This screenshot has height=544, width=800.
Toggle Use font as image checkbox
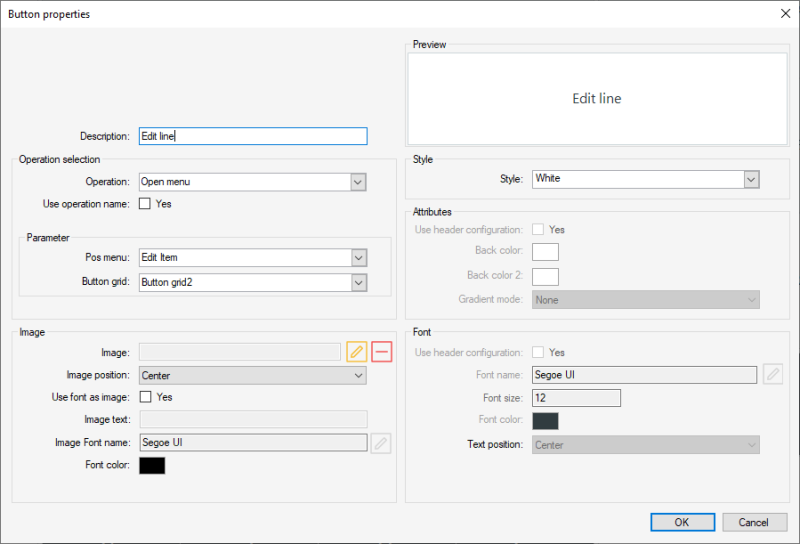coord(145,397)
